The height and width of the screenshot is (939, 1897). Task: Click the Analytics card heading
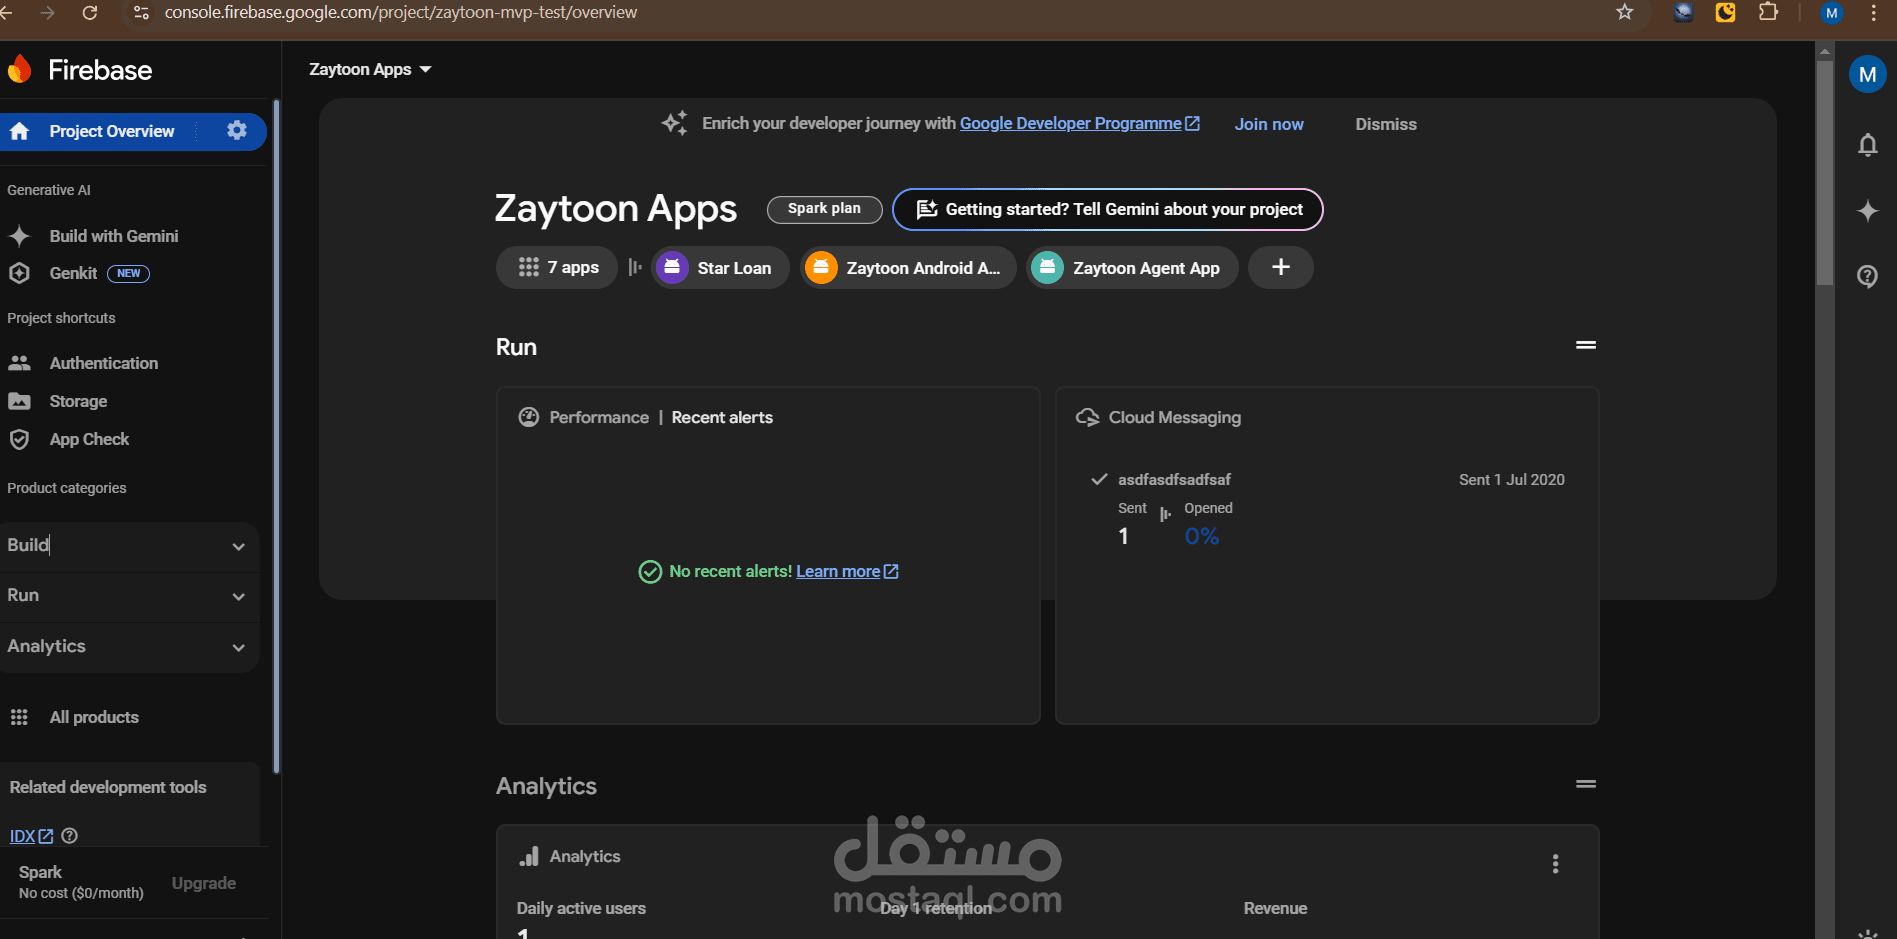click(585, 856)
